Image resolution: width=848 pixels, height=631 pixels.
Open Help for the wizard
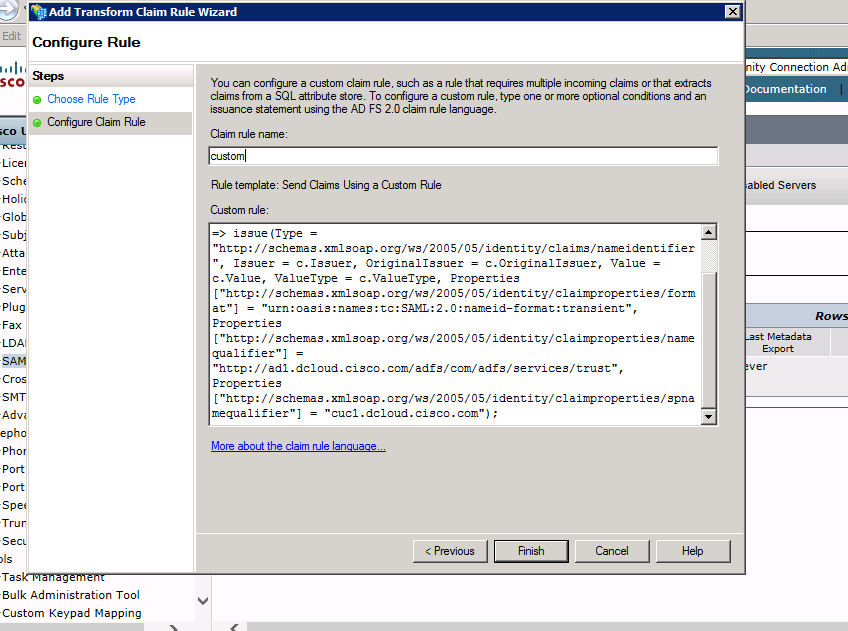[x=693, y=551]
